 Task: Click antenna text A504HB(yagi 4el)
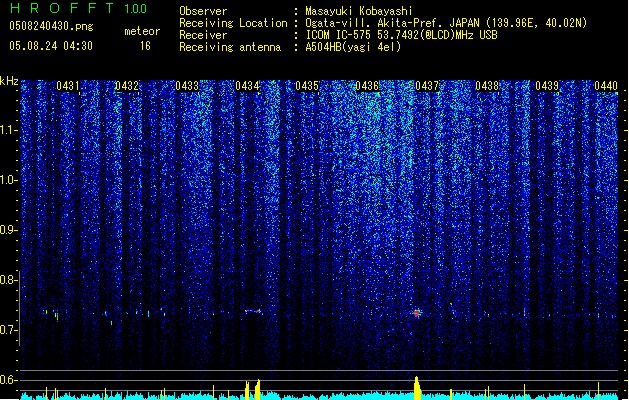[353, 47]
